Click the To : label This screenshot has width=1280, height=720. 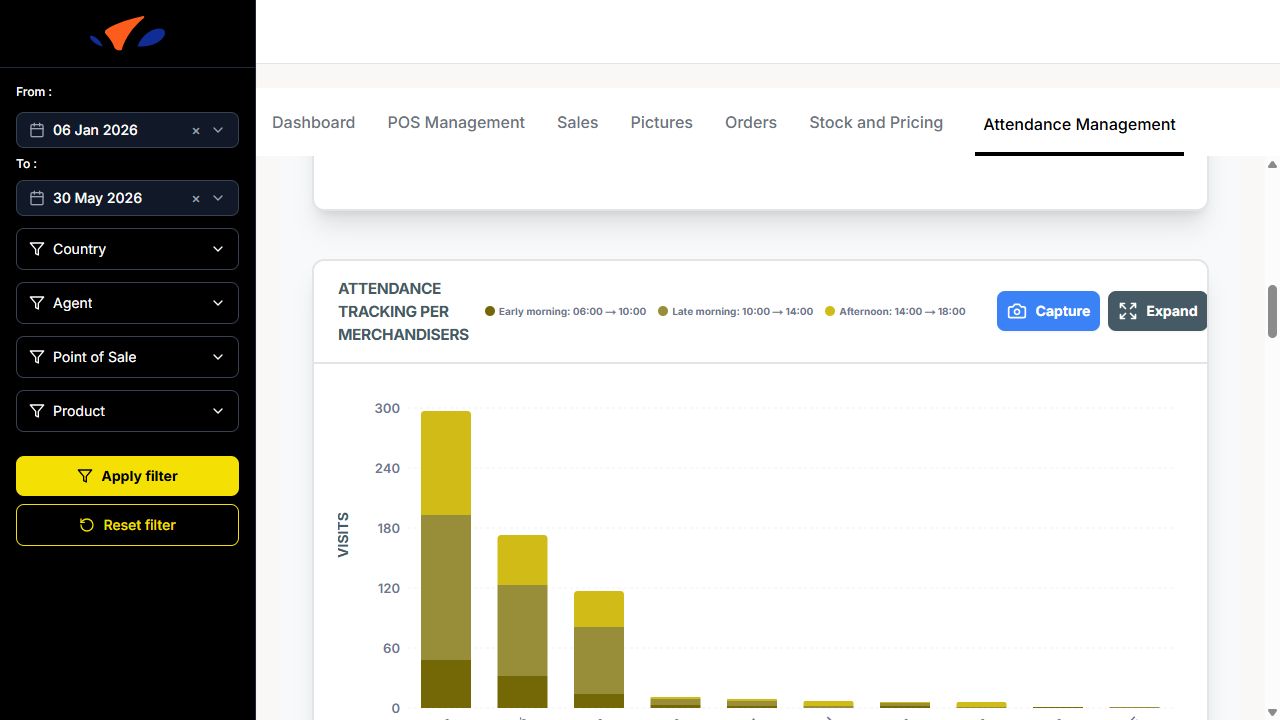pos(27,163)
